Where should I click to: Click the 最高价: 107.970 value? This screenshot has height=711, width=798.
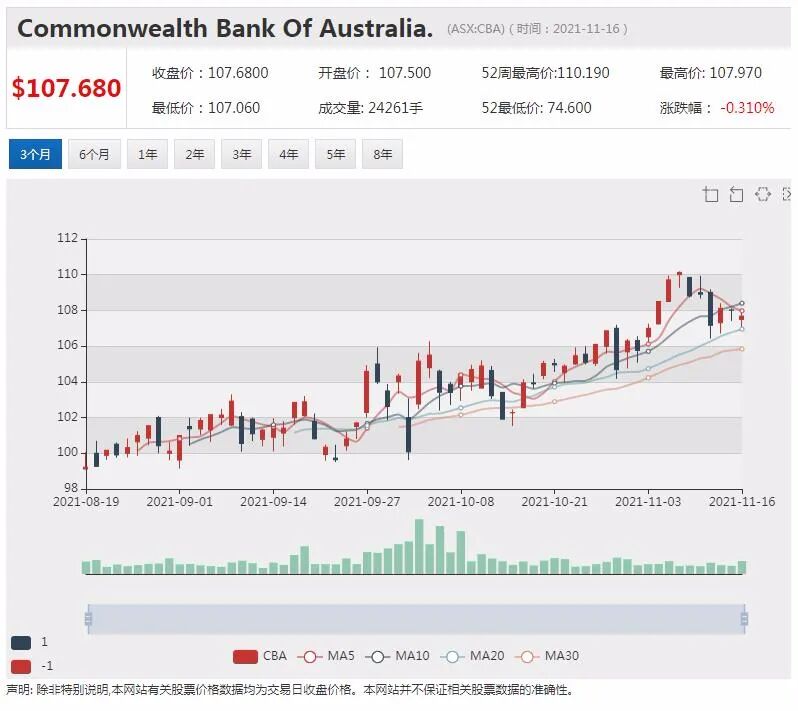point(711,73)
